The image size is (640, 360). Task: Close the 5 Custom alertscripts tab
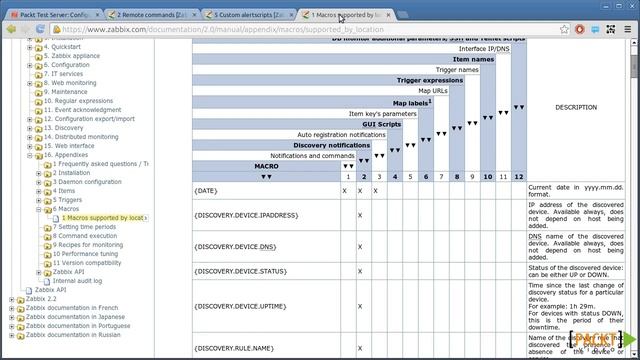[291, 15]
